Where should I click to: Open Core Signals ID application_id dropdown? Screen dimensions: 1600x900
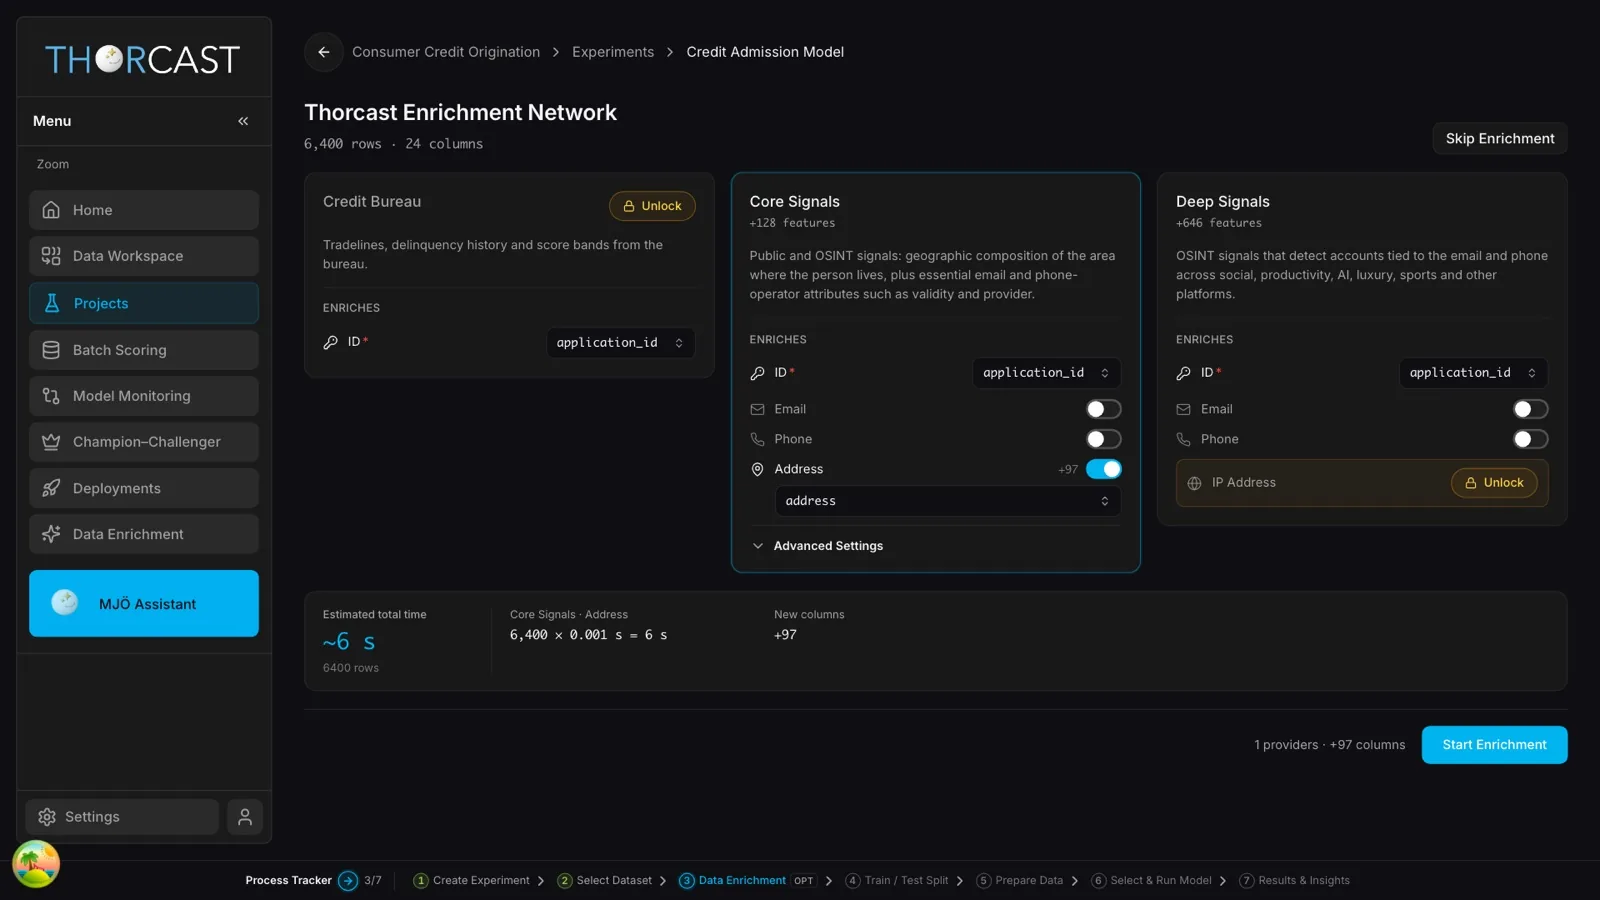(x=1047, y=373)
